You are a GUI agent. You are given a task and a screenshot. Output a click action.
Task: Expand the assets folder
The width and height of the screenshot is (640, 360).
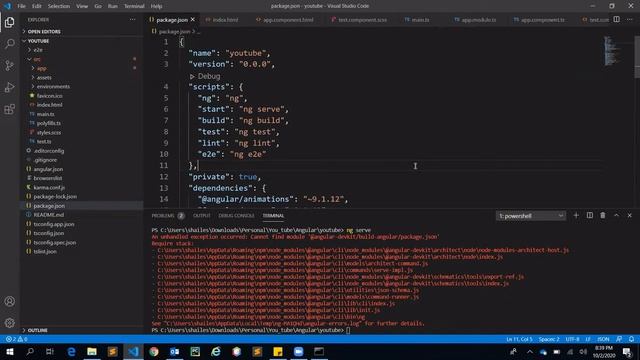click(44, 78)
